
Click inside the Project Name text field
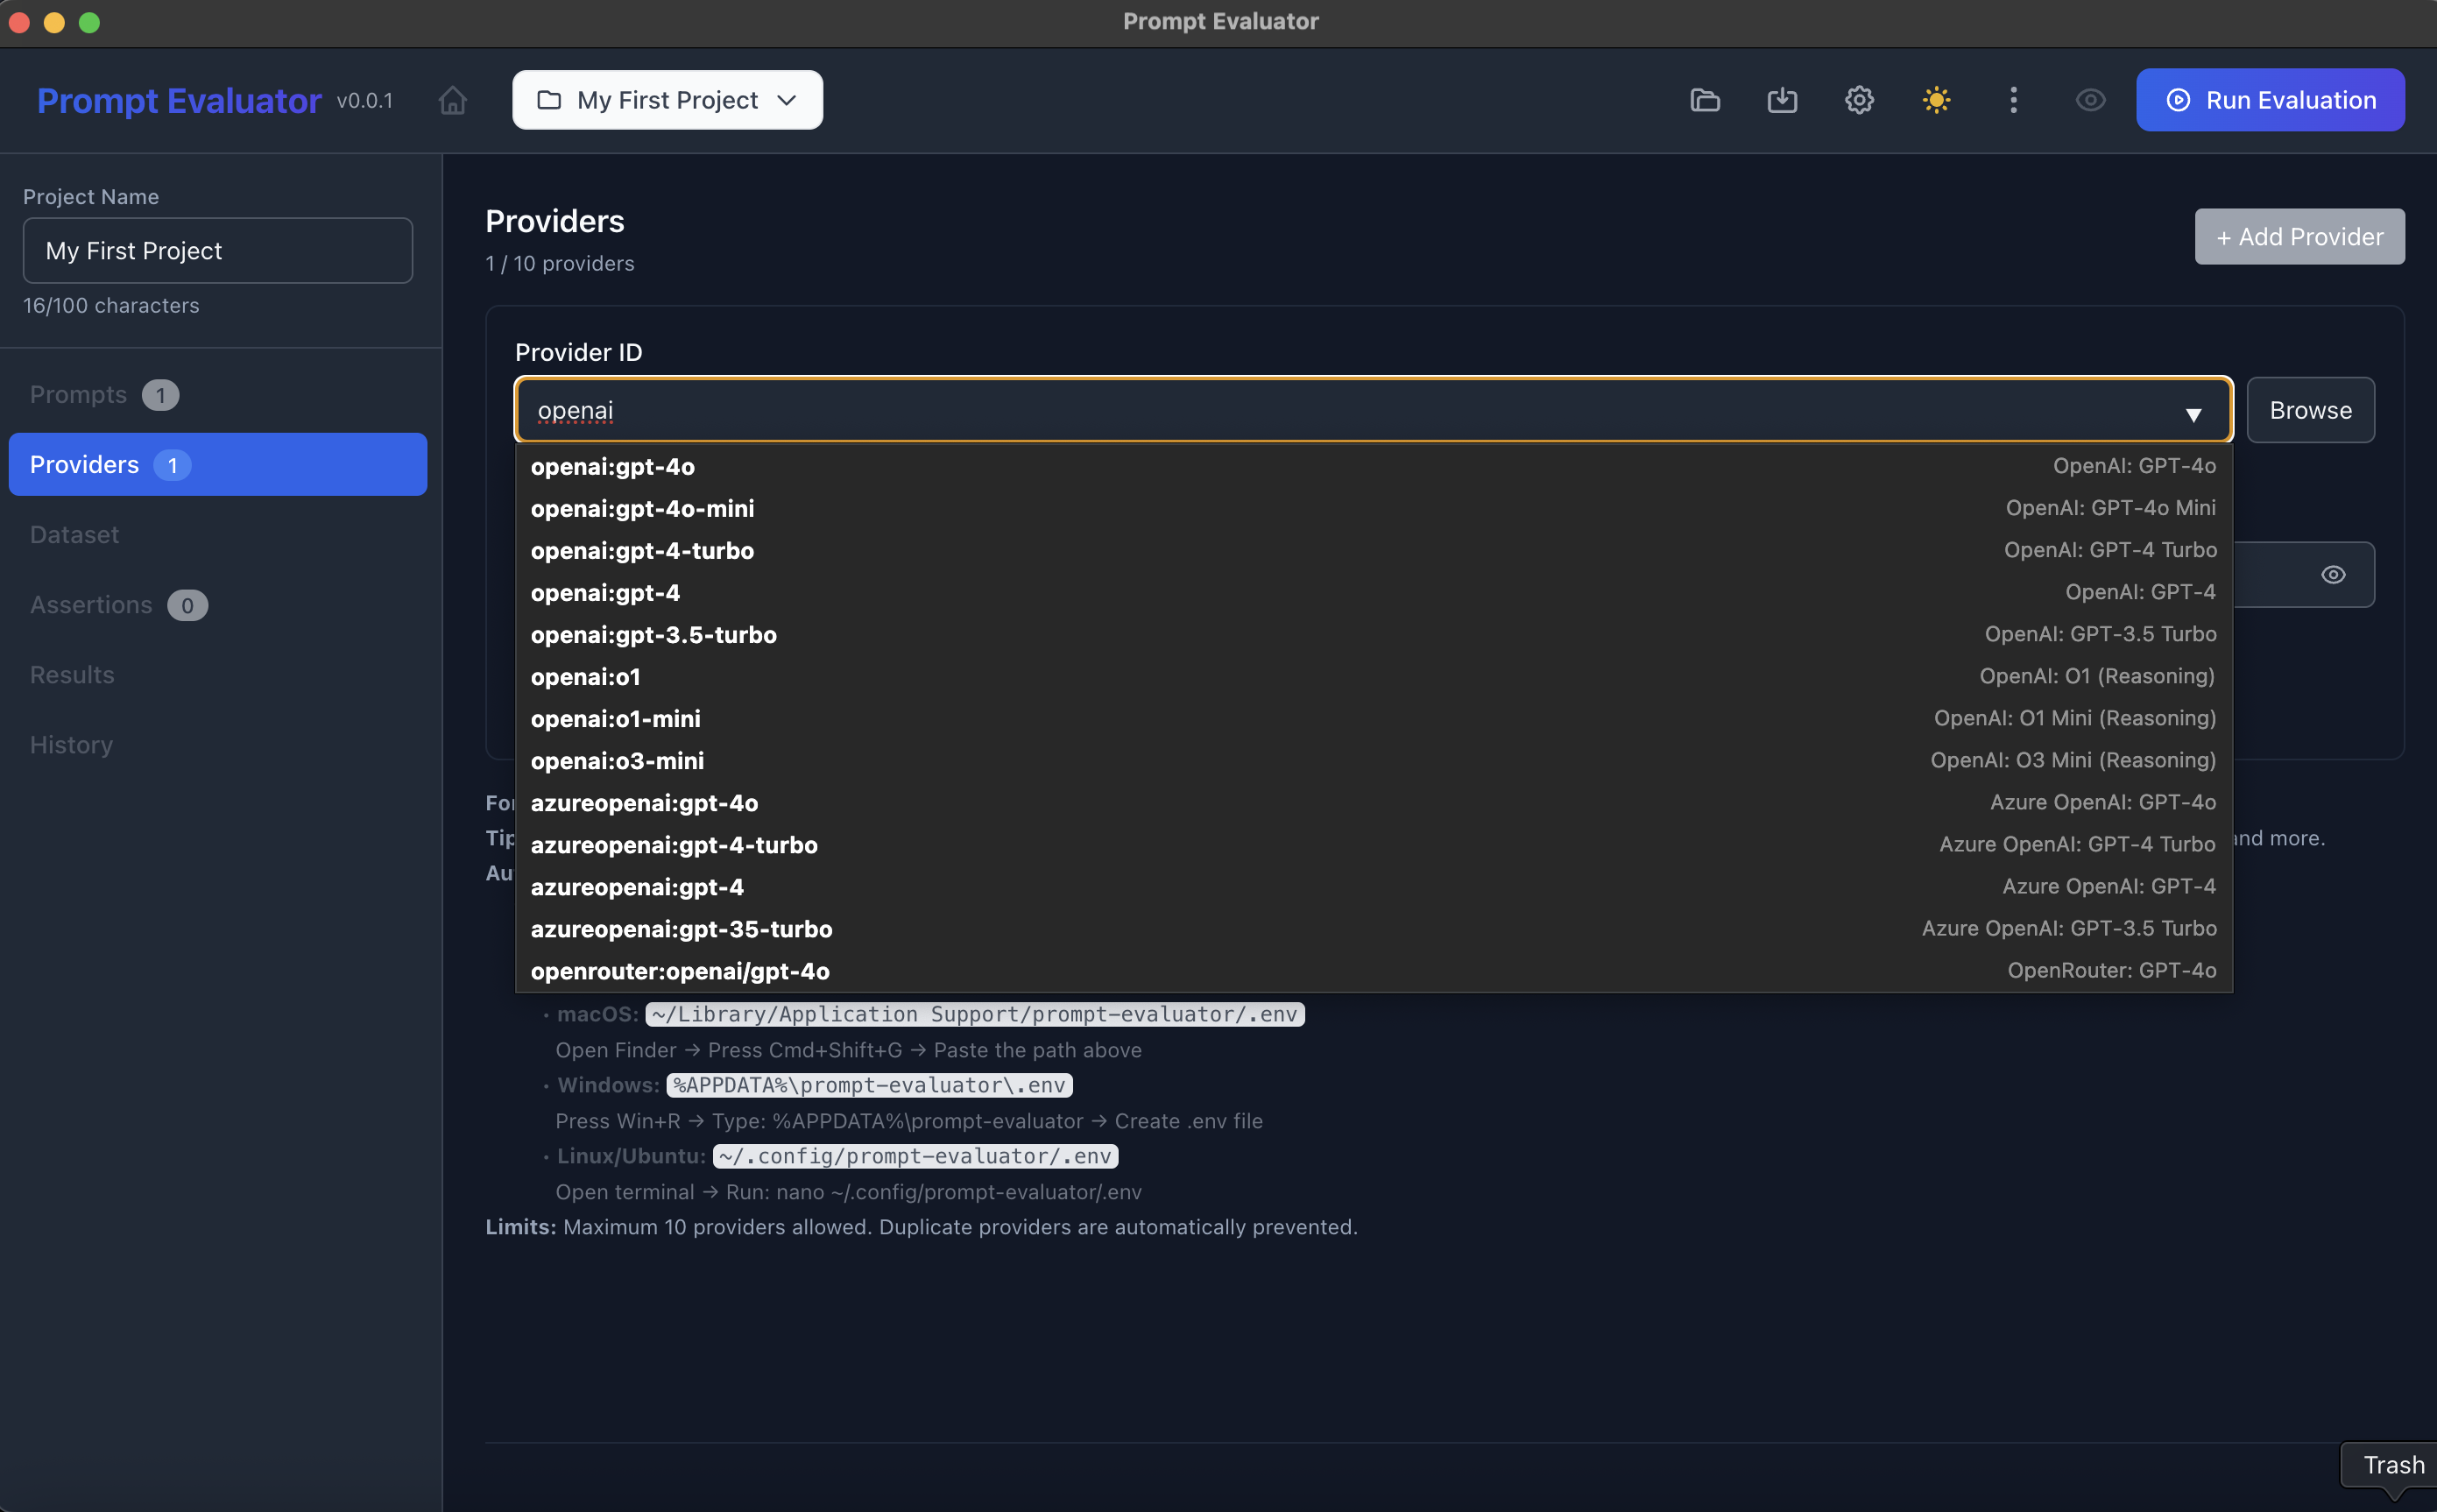217,250
